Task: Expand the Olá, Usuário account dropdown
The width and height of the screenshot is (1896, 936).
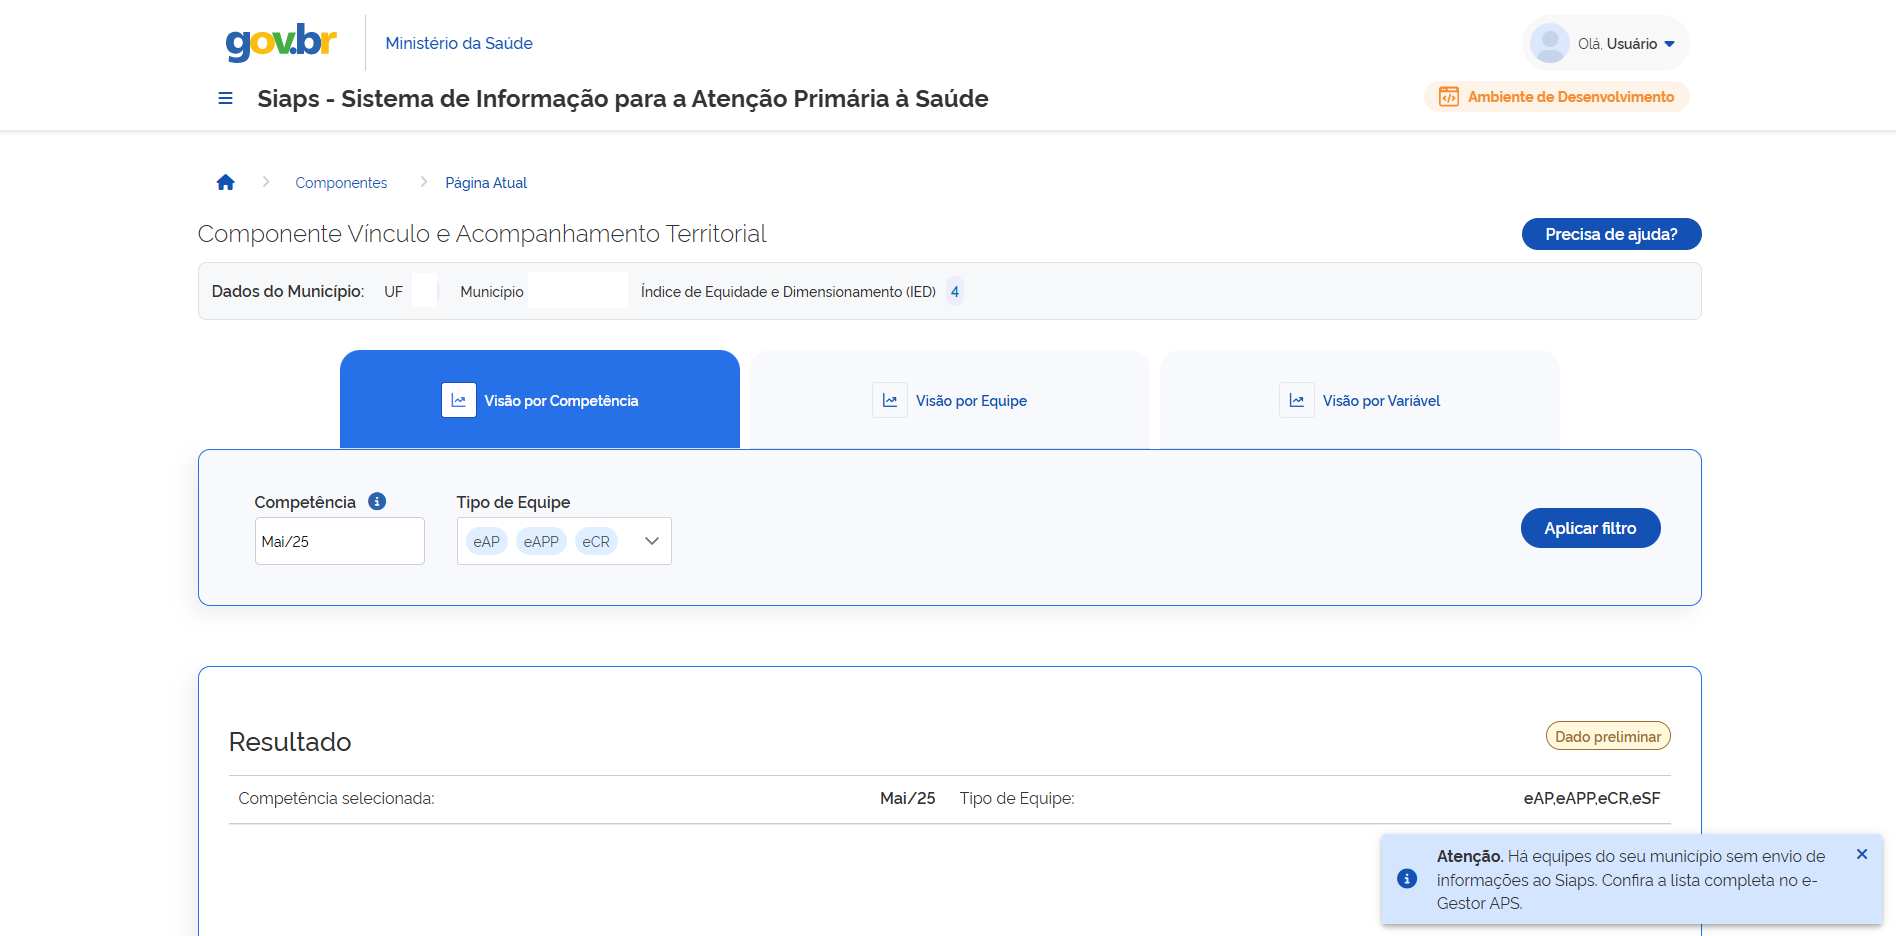Action: click(1669, 44)
